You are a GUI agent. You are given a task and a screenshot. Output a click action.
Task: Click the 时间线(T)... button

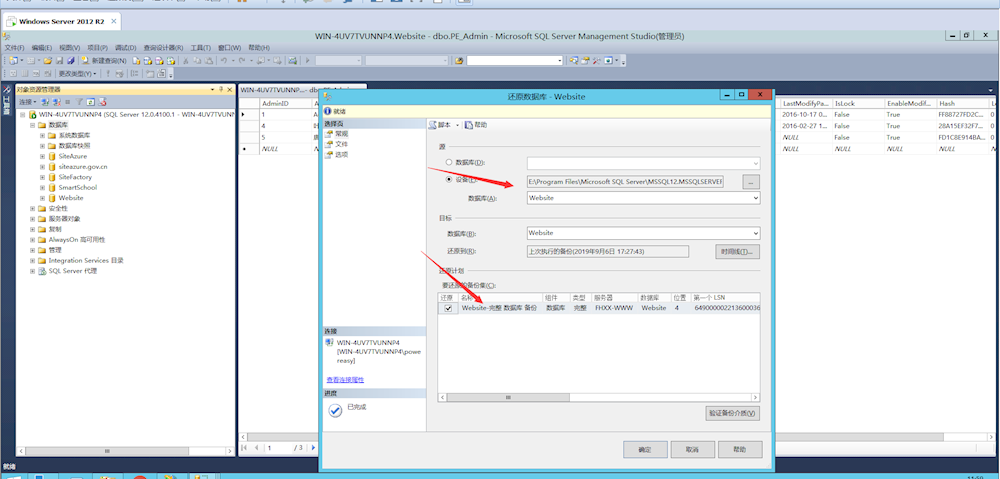739,251
